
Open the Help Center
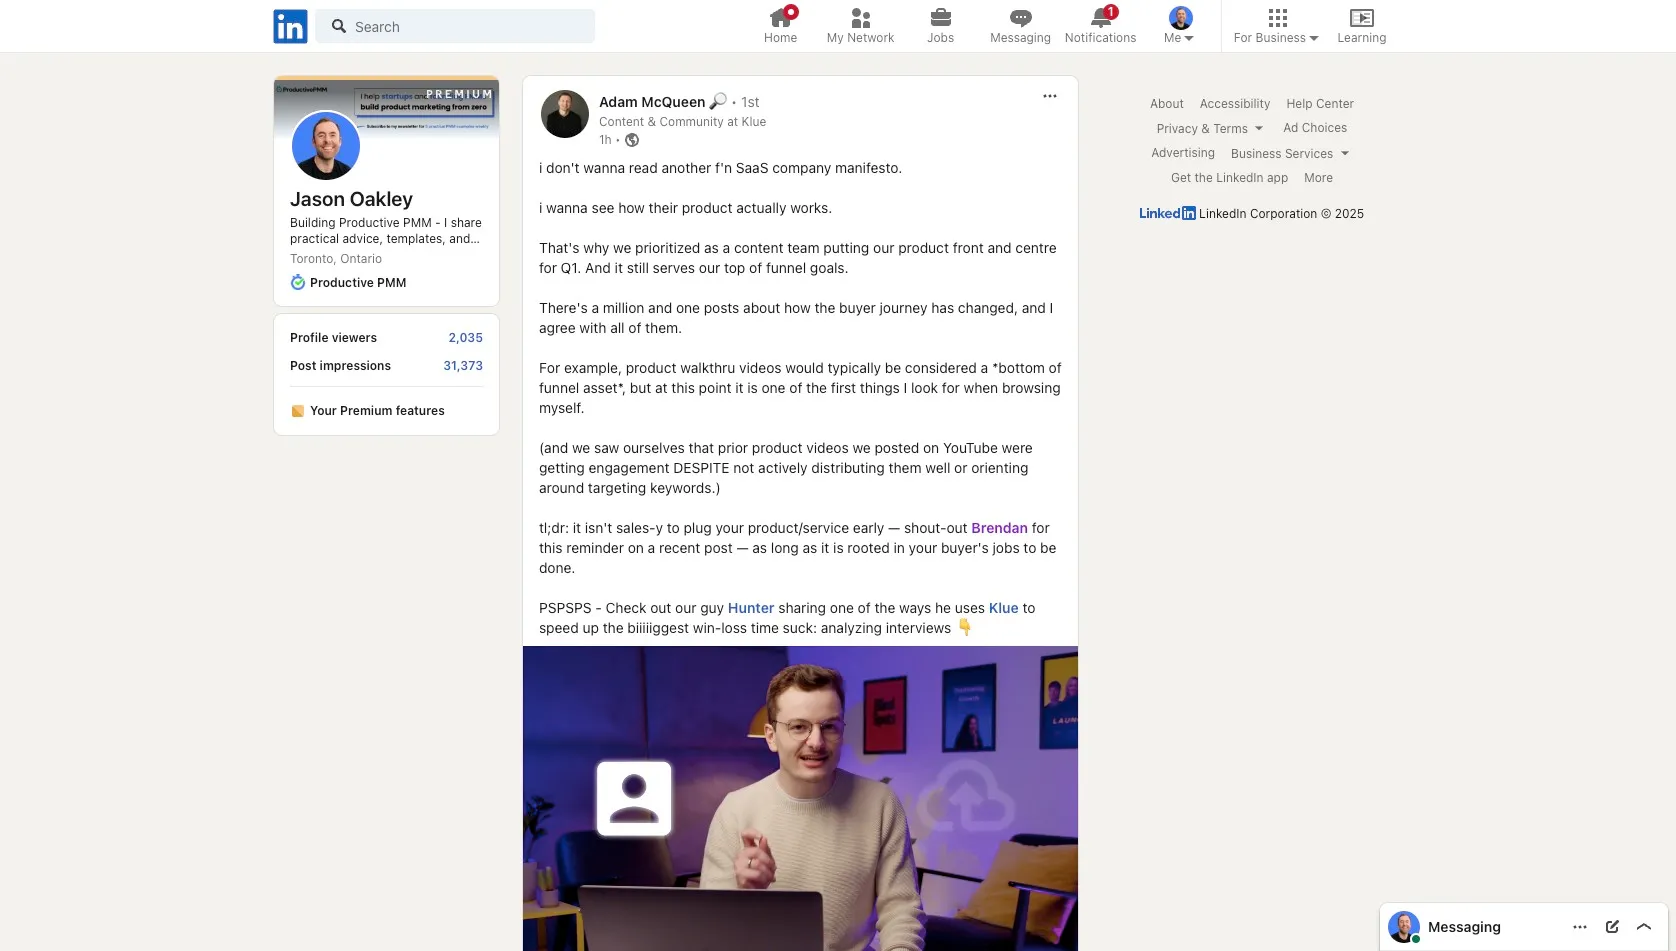pyautogui.click(x=1319, y=103)
